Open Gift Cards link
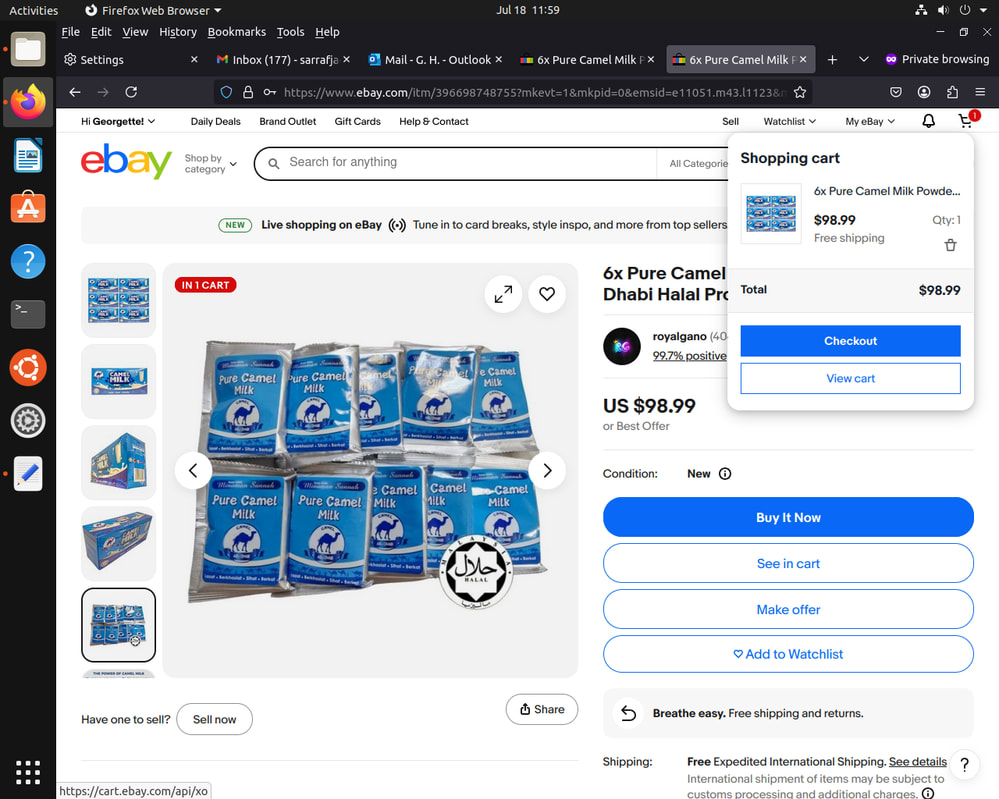Viewport: 999px width, 799px height. click(357, 122)
